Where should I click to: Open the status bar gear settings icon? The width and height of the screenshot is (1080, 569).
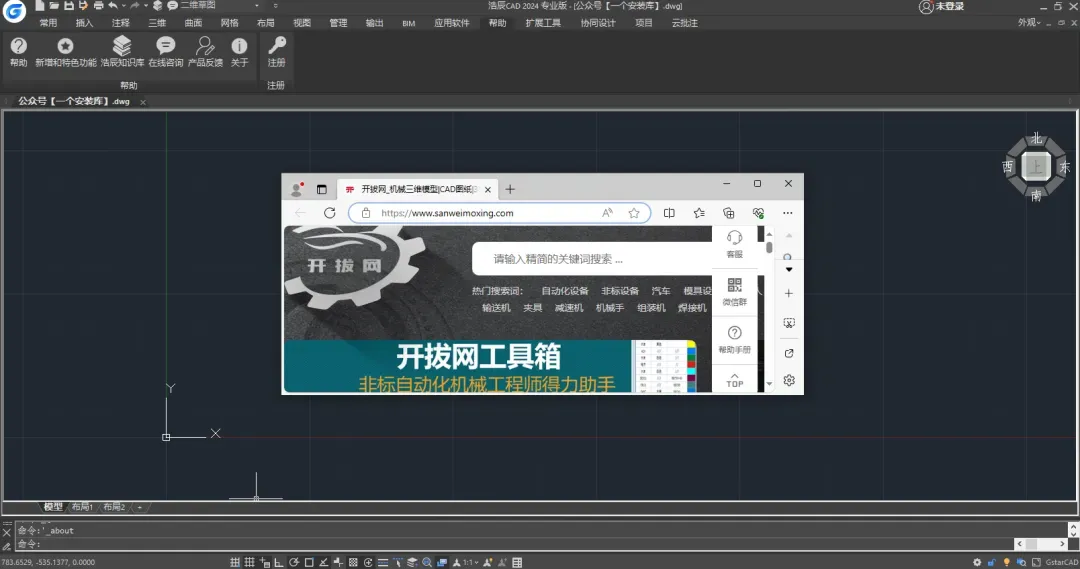(977, 563)
